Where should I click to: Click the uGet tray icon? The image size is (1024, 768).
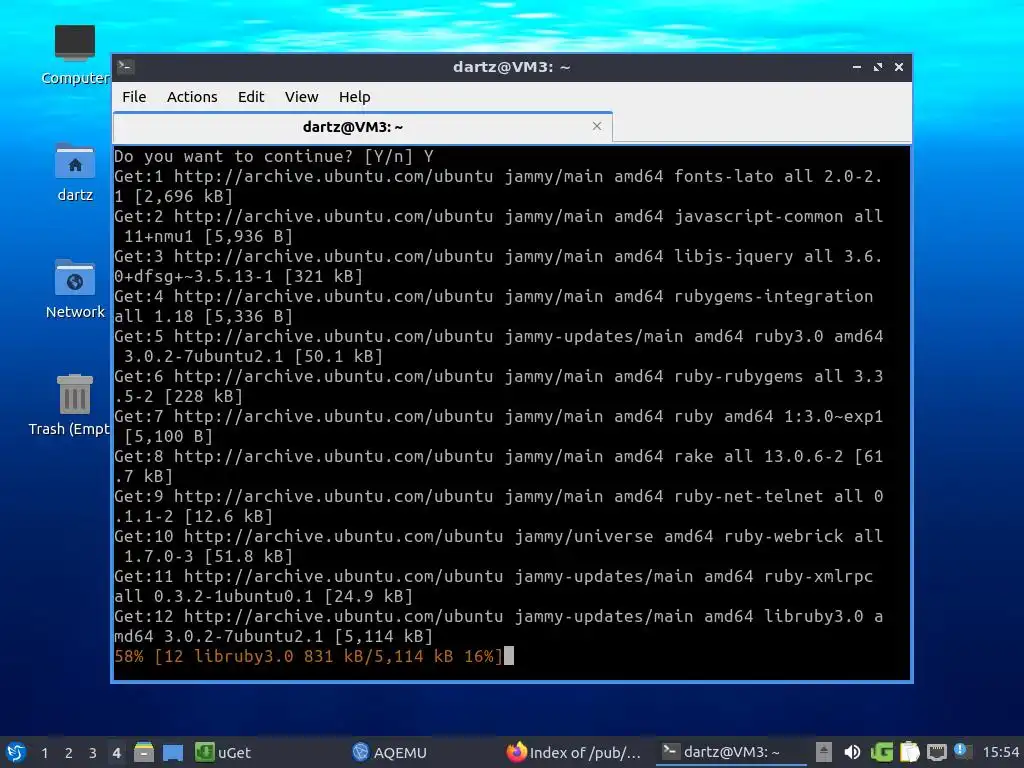pyautogui.click(x=882, y=752)
